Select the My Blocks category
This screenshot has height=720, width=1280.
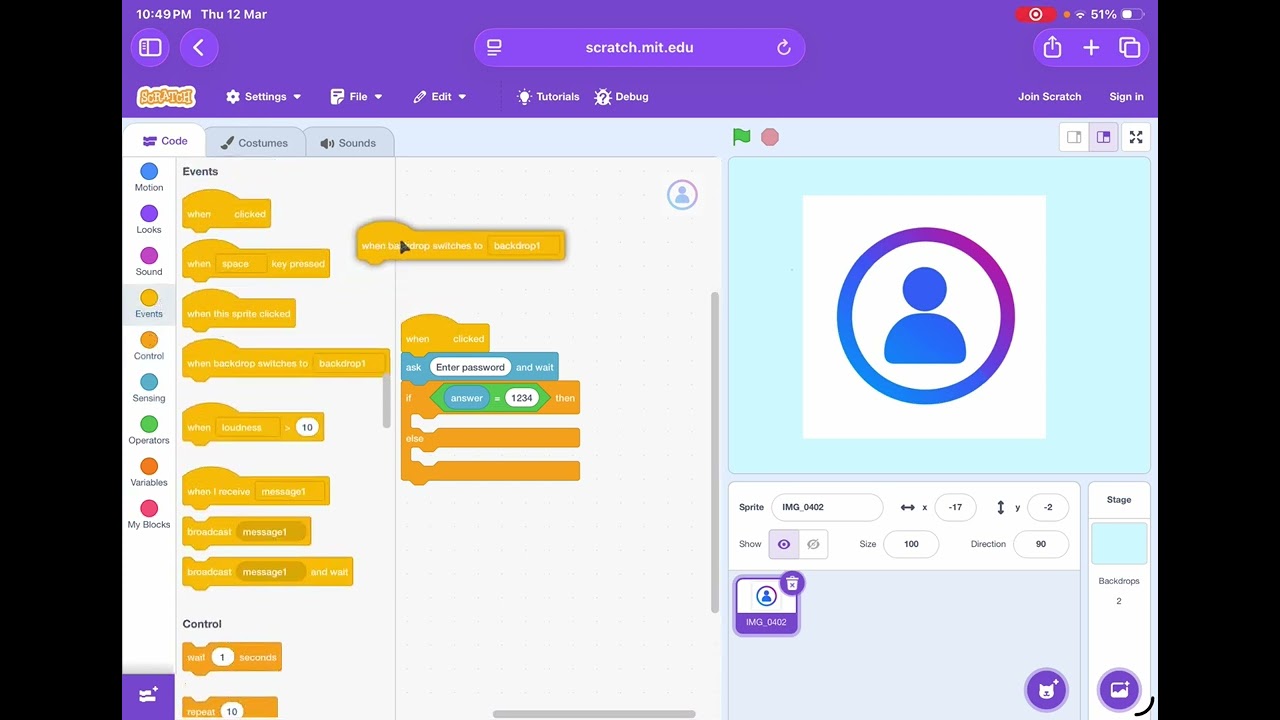149,514
